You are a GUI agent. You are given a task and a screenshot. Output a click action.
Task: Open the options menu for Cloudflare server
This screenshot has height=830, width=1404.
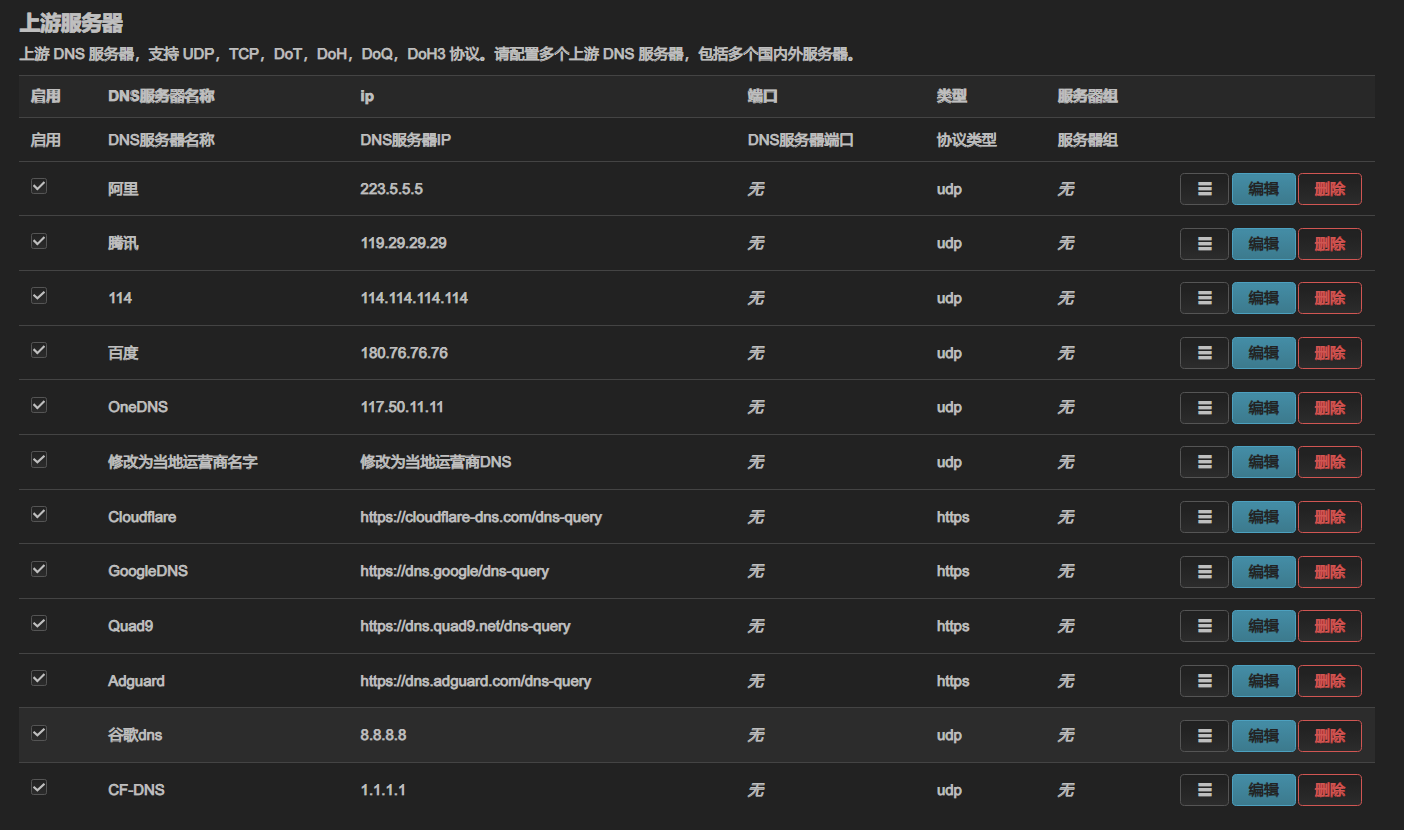pyautogui.click(x=1203, y=516)
